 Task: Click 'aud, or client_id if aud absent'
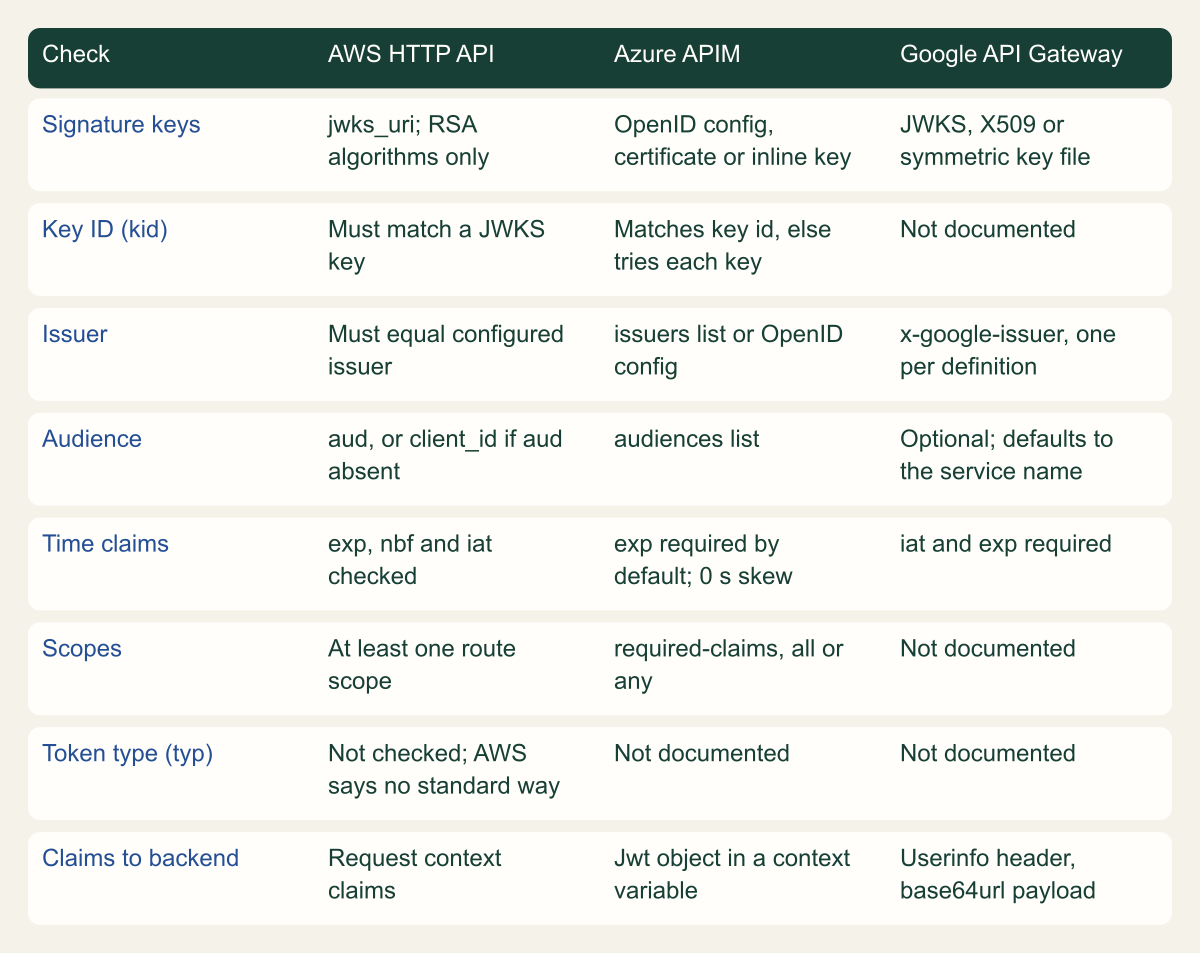446,455
